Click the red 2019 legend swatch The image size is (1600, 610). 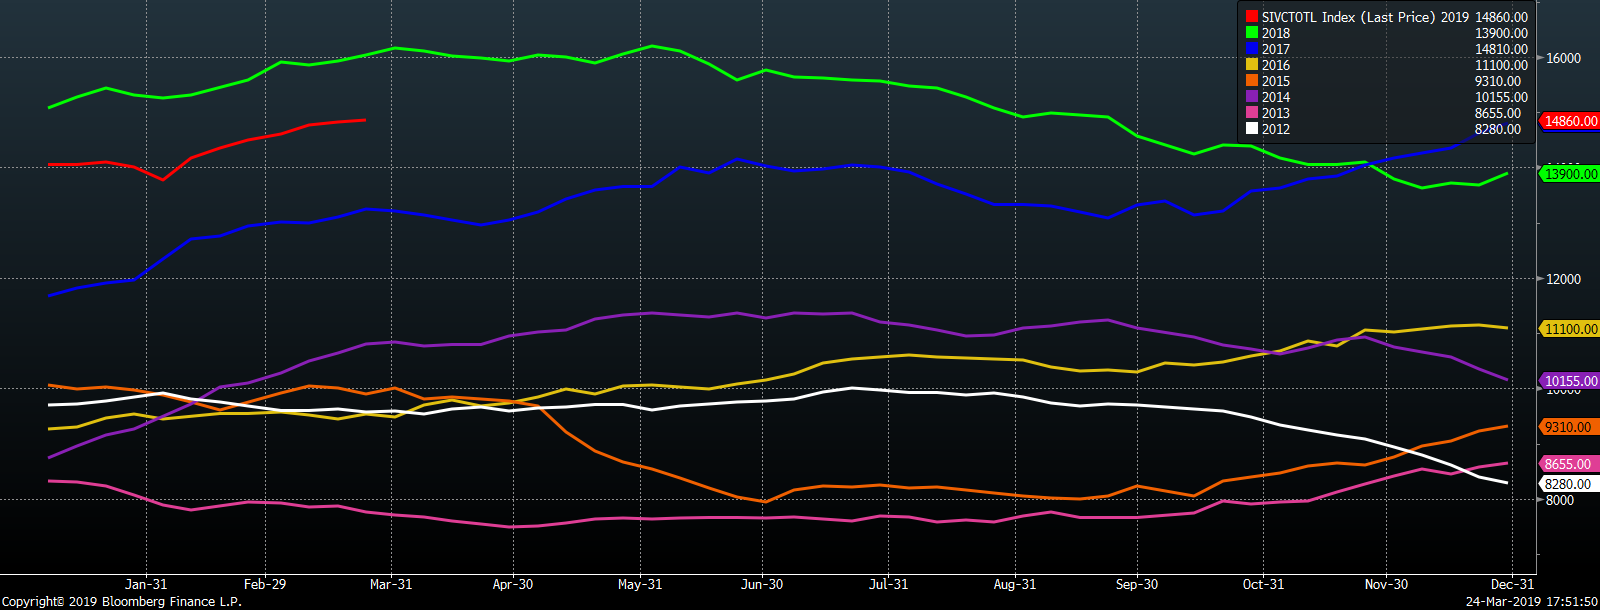[x=1251, y=17]
